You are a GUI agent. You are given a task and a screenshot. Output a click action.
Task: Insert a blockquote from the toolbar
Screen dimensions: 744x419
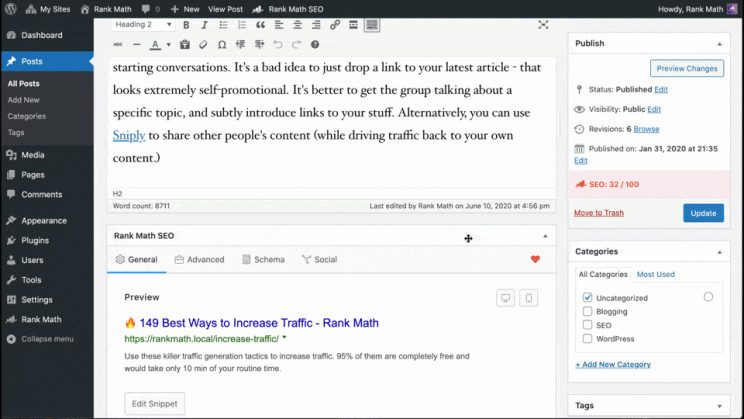(x=258, y=24)
